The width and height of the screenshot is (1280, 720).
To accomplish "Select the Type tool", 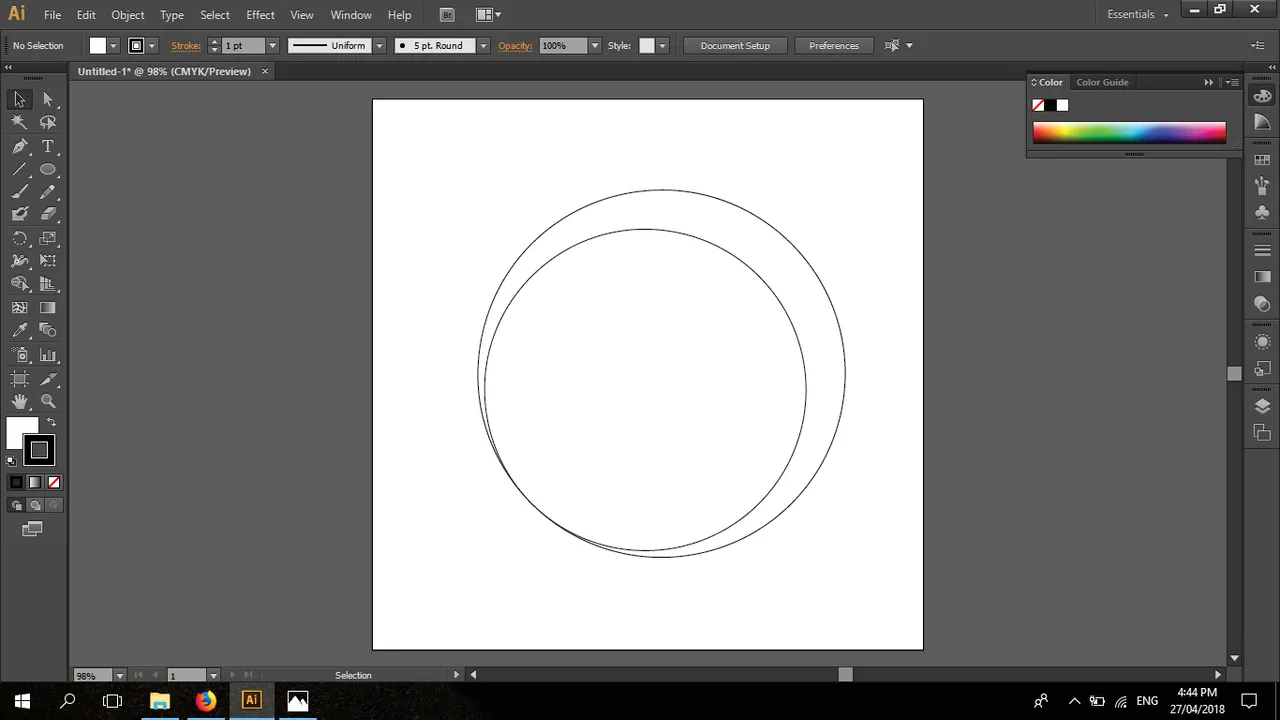I will click(x=48, y=146).
